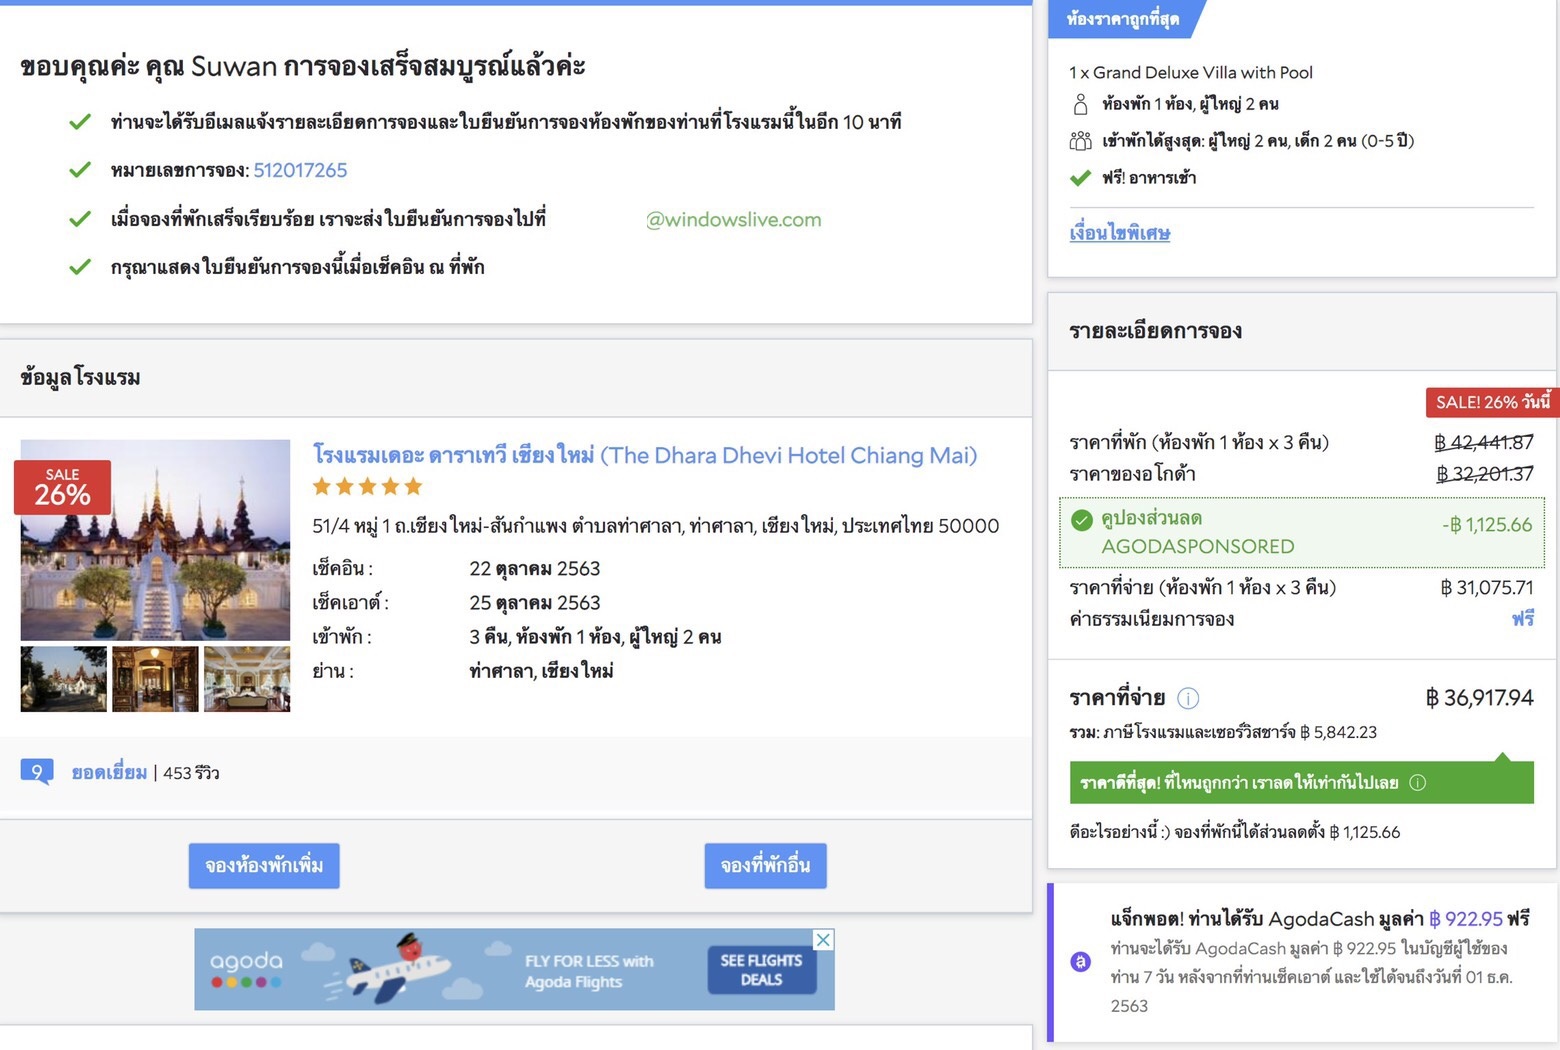Click the review score 9 badge icon
The image size is (1560, 1050).
[37, 772]
